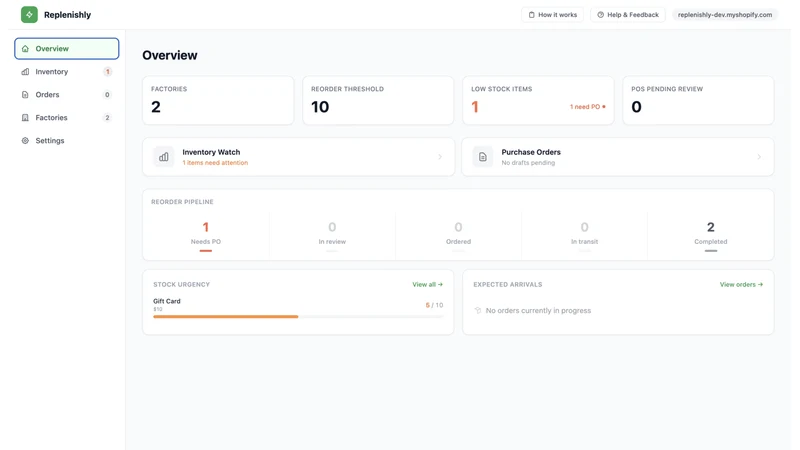Follow the View orders link
Viewport: 800px width, 450px height.
[x=741, y=284]
